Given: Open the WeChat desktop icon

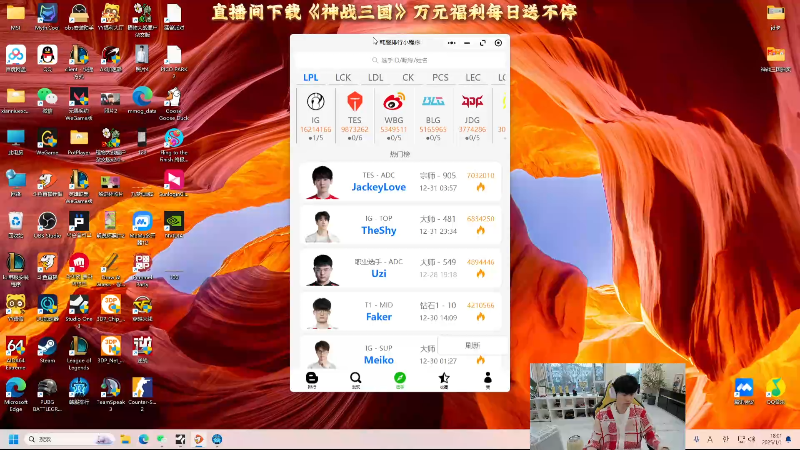Looking at the screenshot, I should [47, 99].
